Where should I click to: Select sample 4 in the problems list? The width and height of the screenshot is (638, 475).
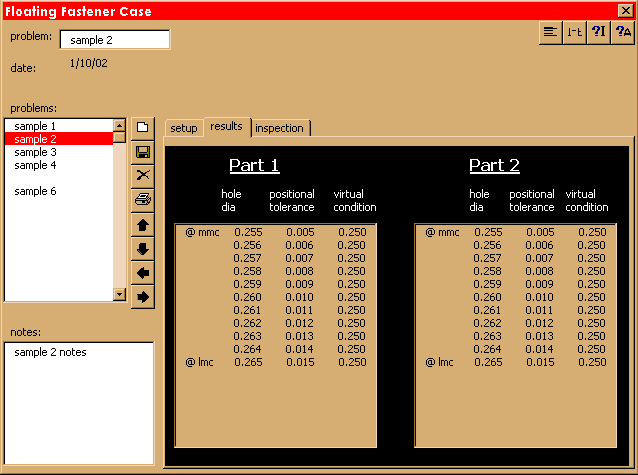tap(35, 165)
